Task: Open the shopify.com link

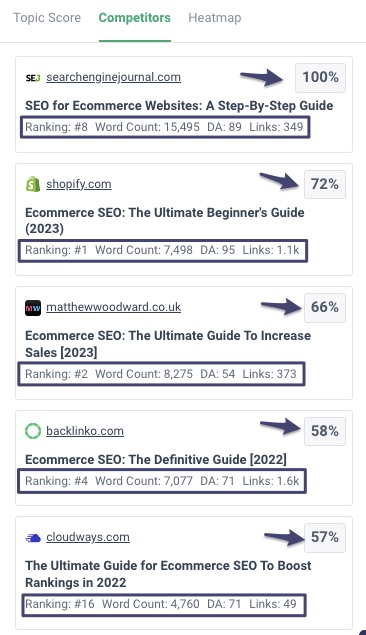Action: click(79, 184)
